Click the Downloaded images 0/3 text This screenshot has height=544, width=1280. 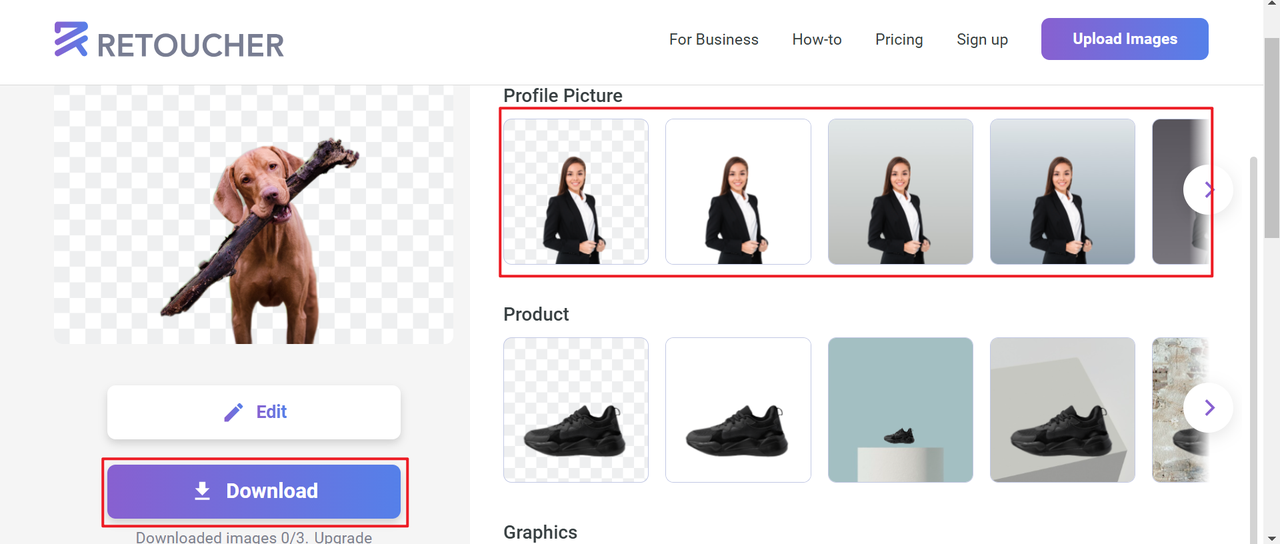coord(222,538)
